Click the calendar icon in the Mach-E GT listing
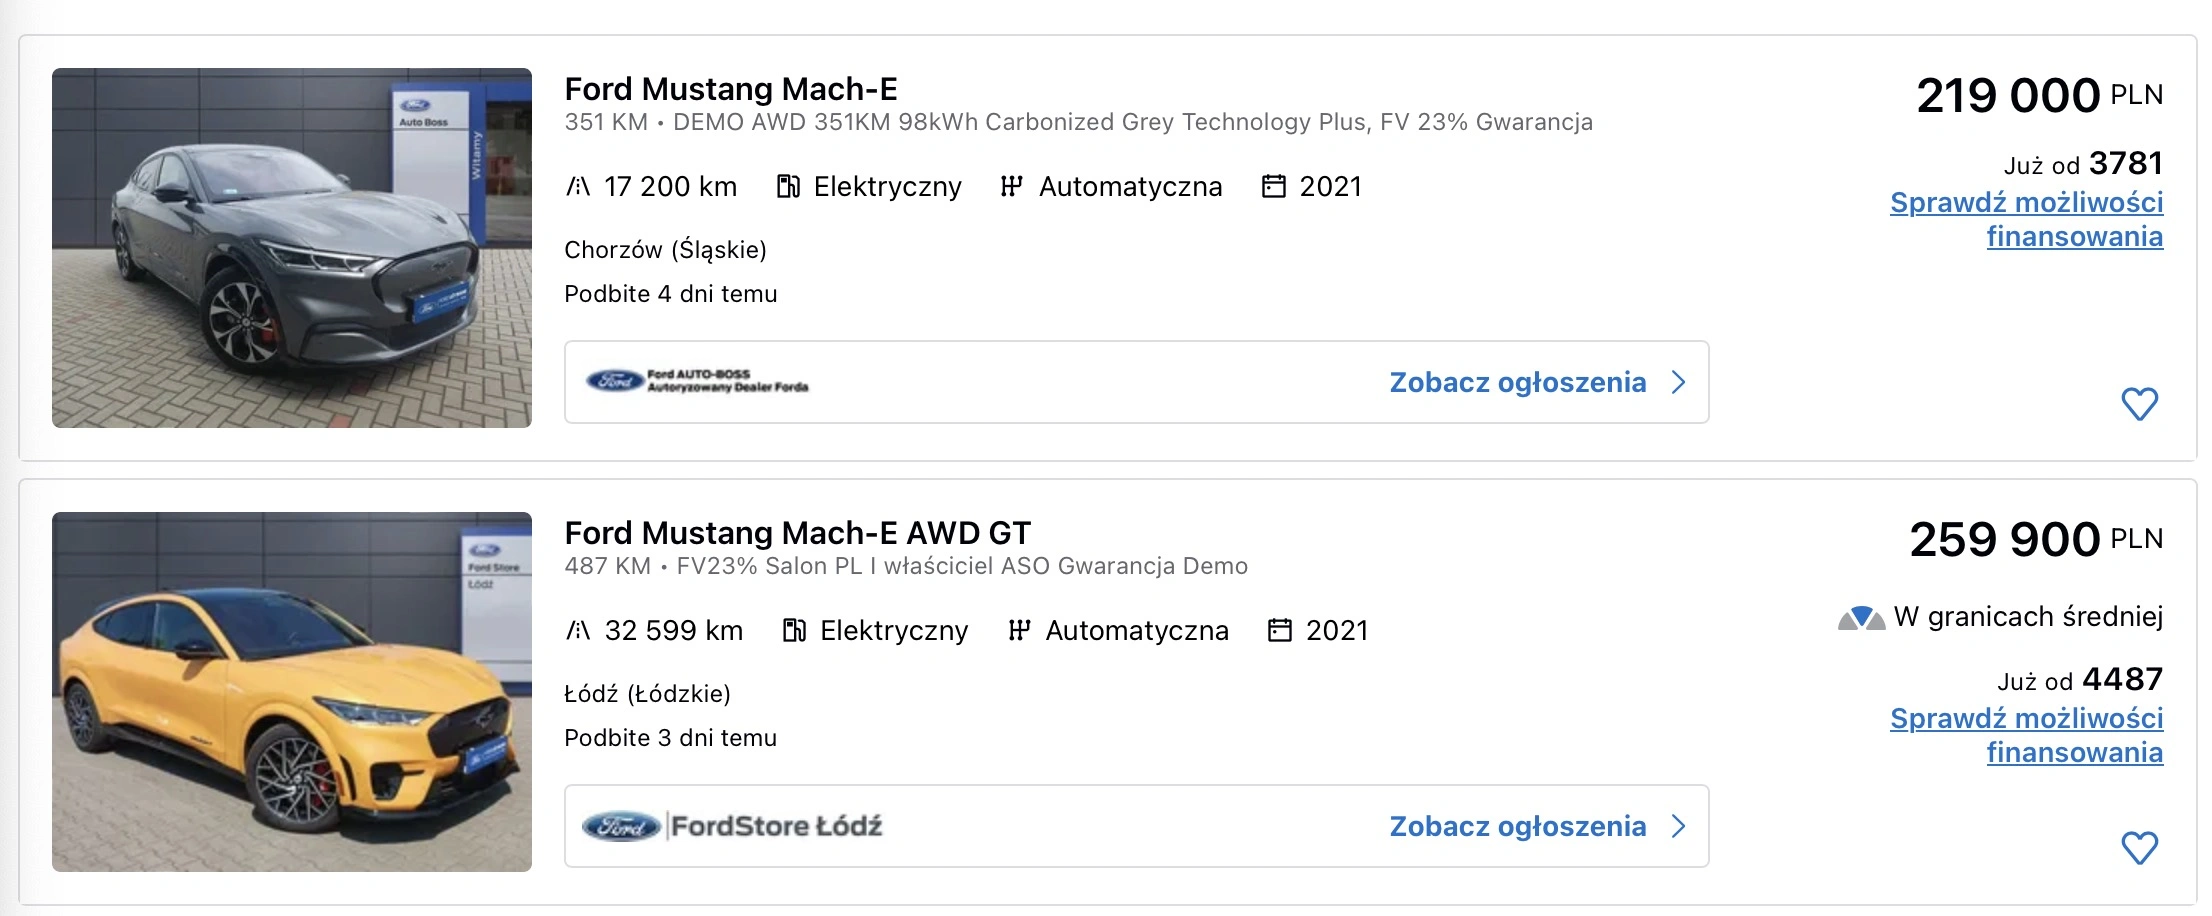Viewport: 2212px width, 916px height. tap(1280, 631)
